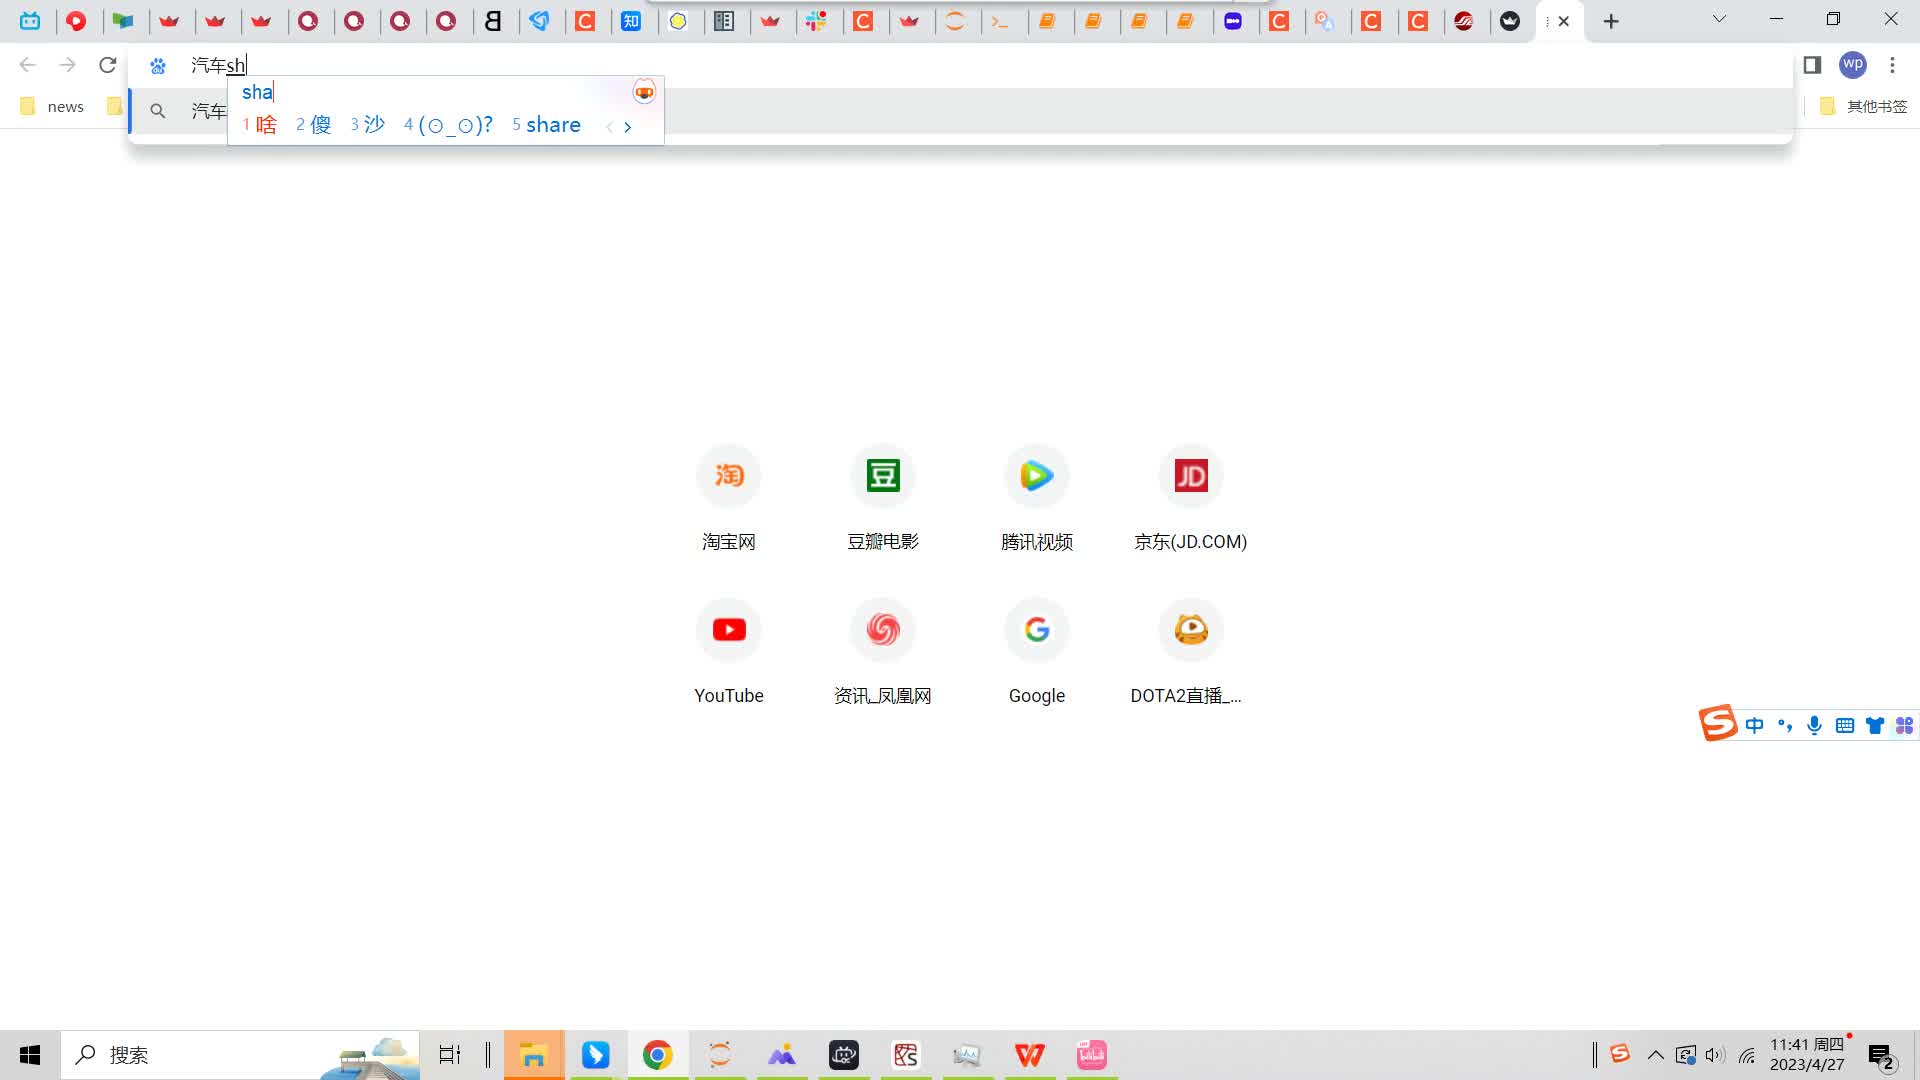Choose IME candidate 3 沙
Image resolution: width=1920 pixels, height=1080 pixels.
tap(368, 125)
